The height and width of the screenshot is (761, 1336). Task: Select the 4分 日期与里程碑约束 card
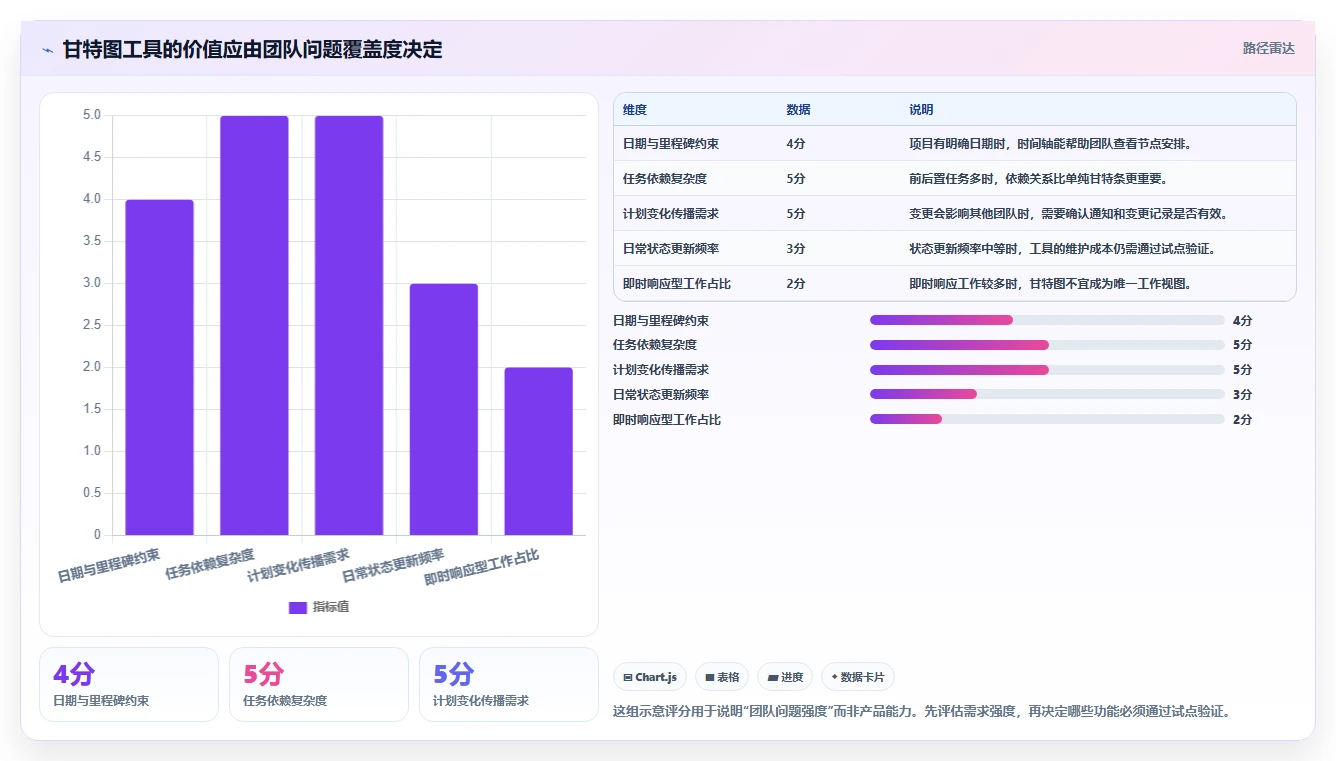pyautogui.click(x=129, y=684)
